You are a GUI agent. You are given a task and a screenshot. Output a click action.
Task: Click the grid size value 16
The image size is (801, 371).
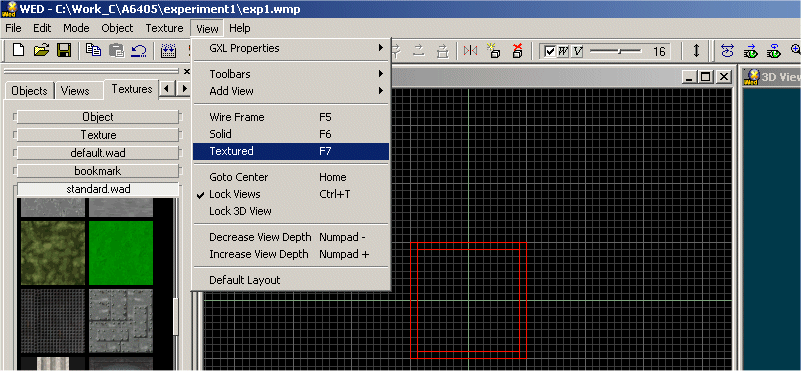click(x=659, y=51)
